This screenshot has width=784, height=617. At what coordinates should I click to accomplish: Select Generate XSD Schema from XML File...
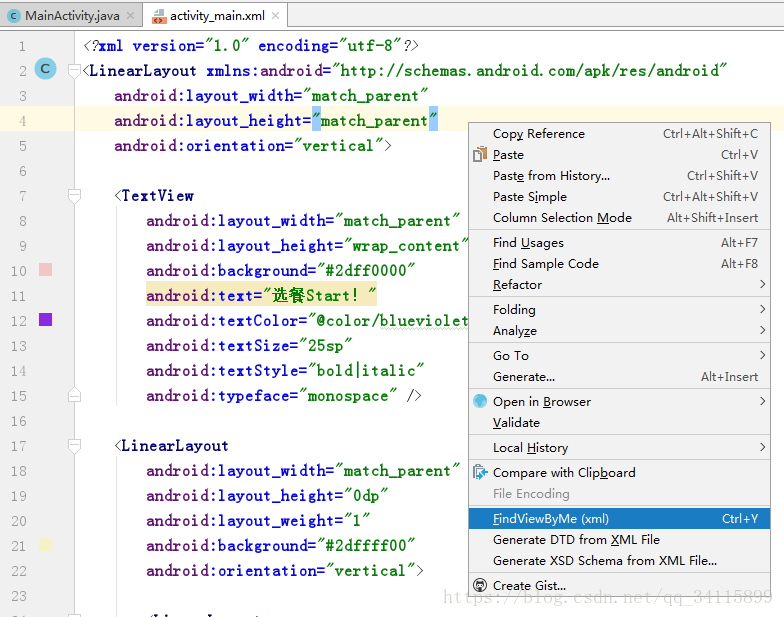click(x=620, y=560)
